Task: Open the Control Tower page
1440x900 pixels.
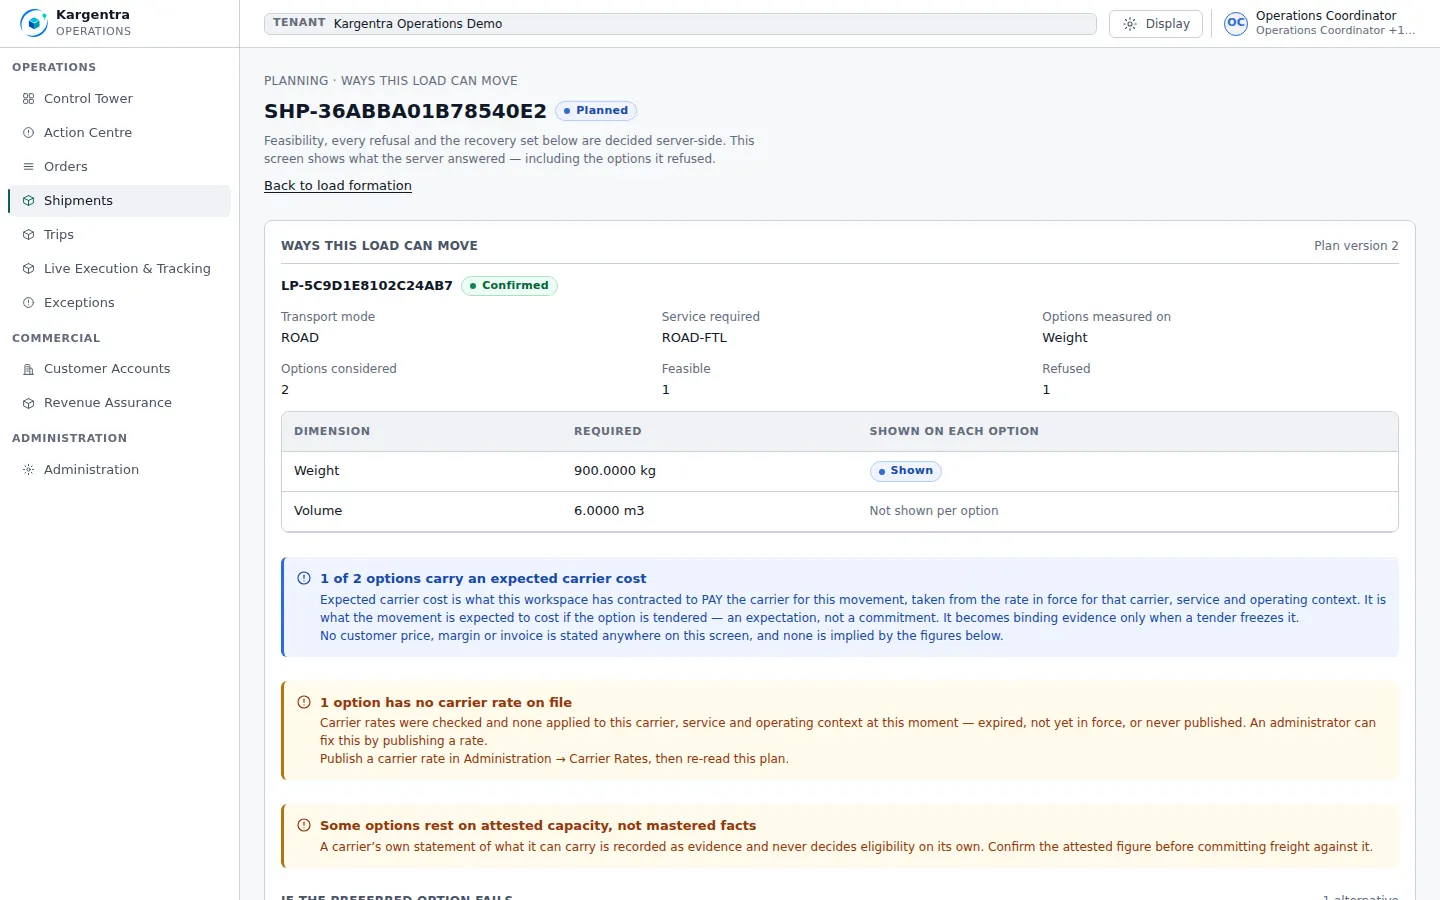Action: 119,99
